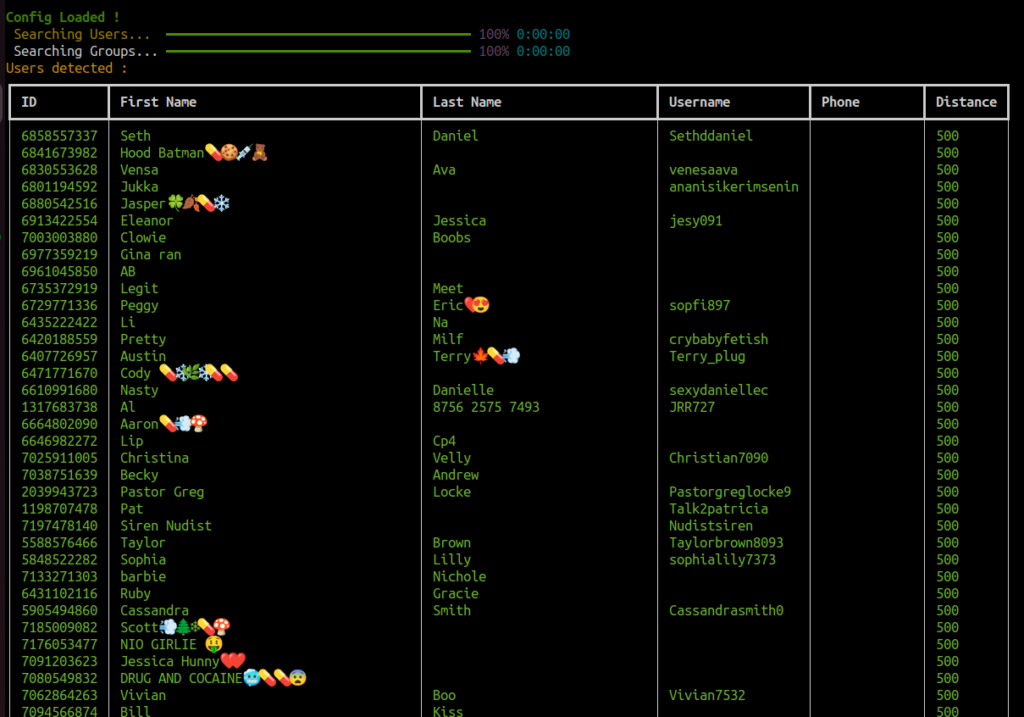Click user ID 6961045850
This screenshot has width=1024, height=717.
click(59, 272)
